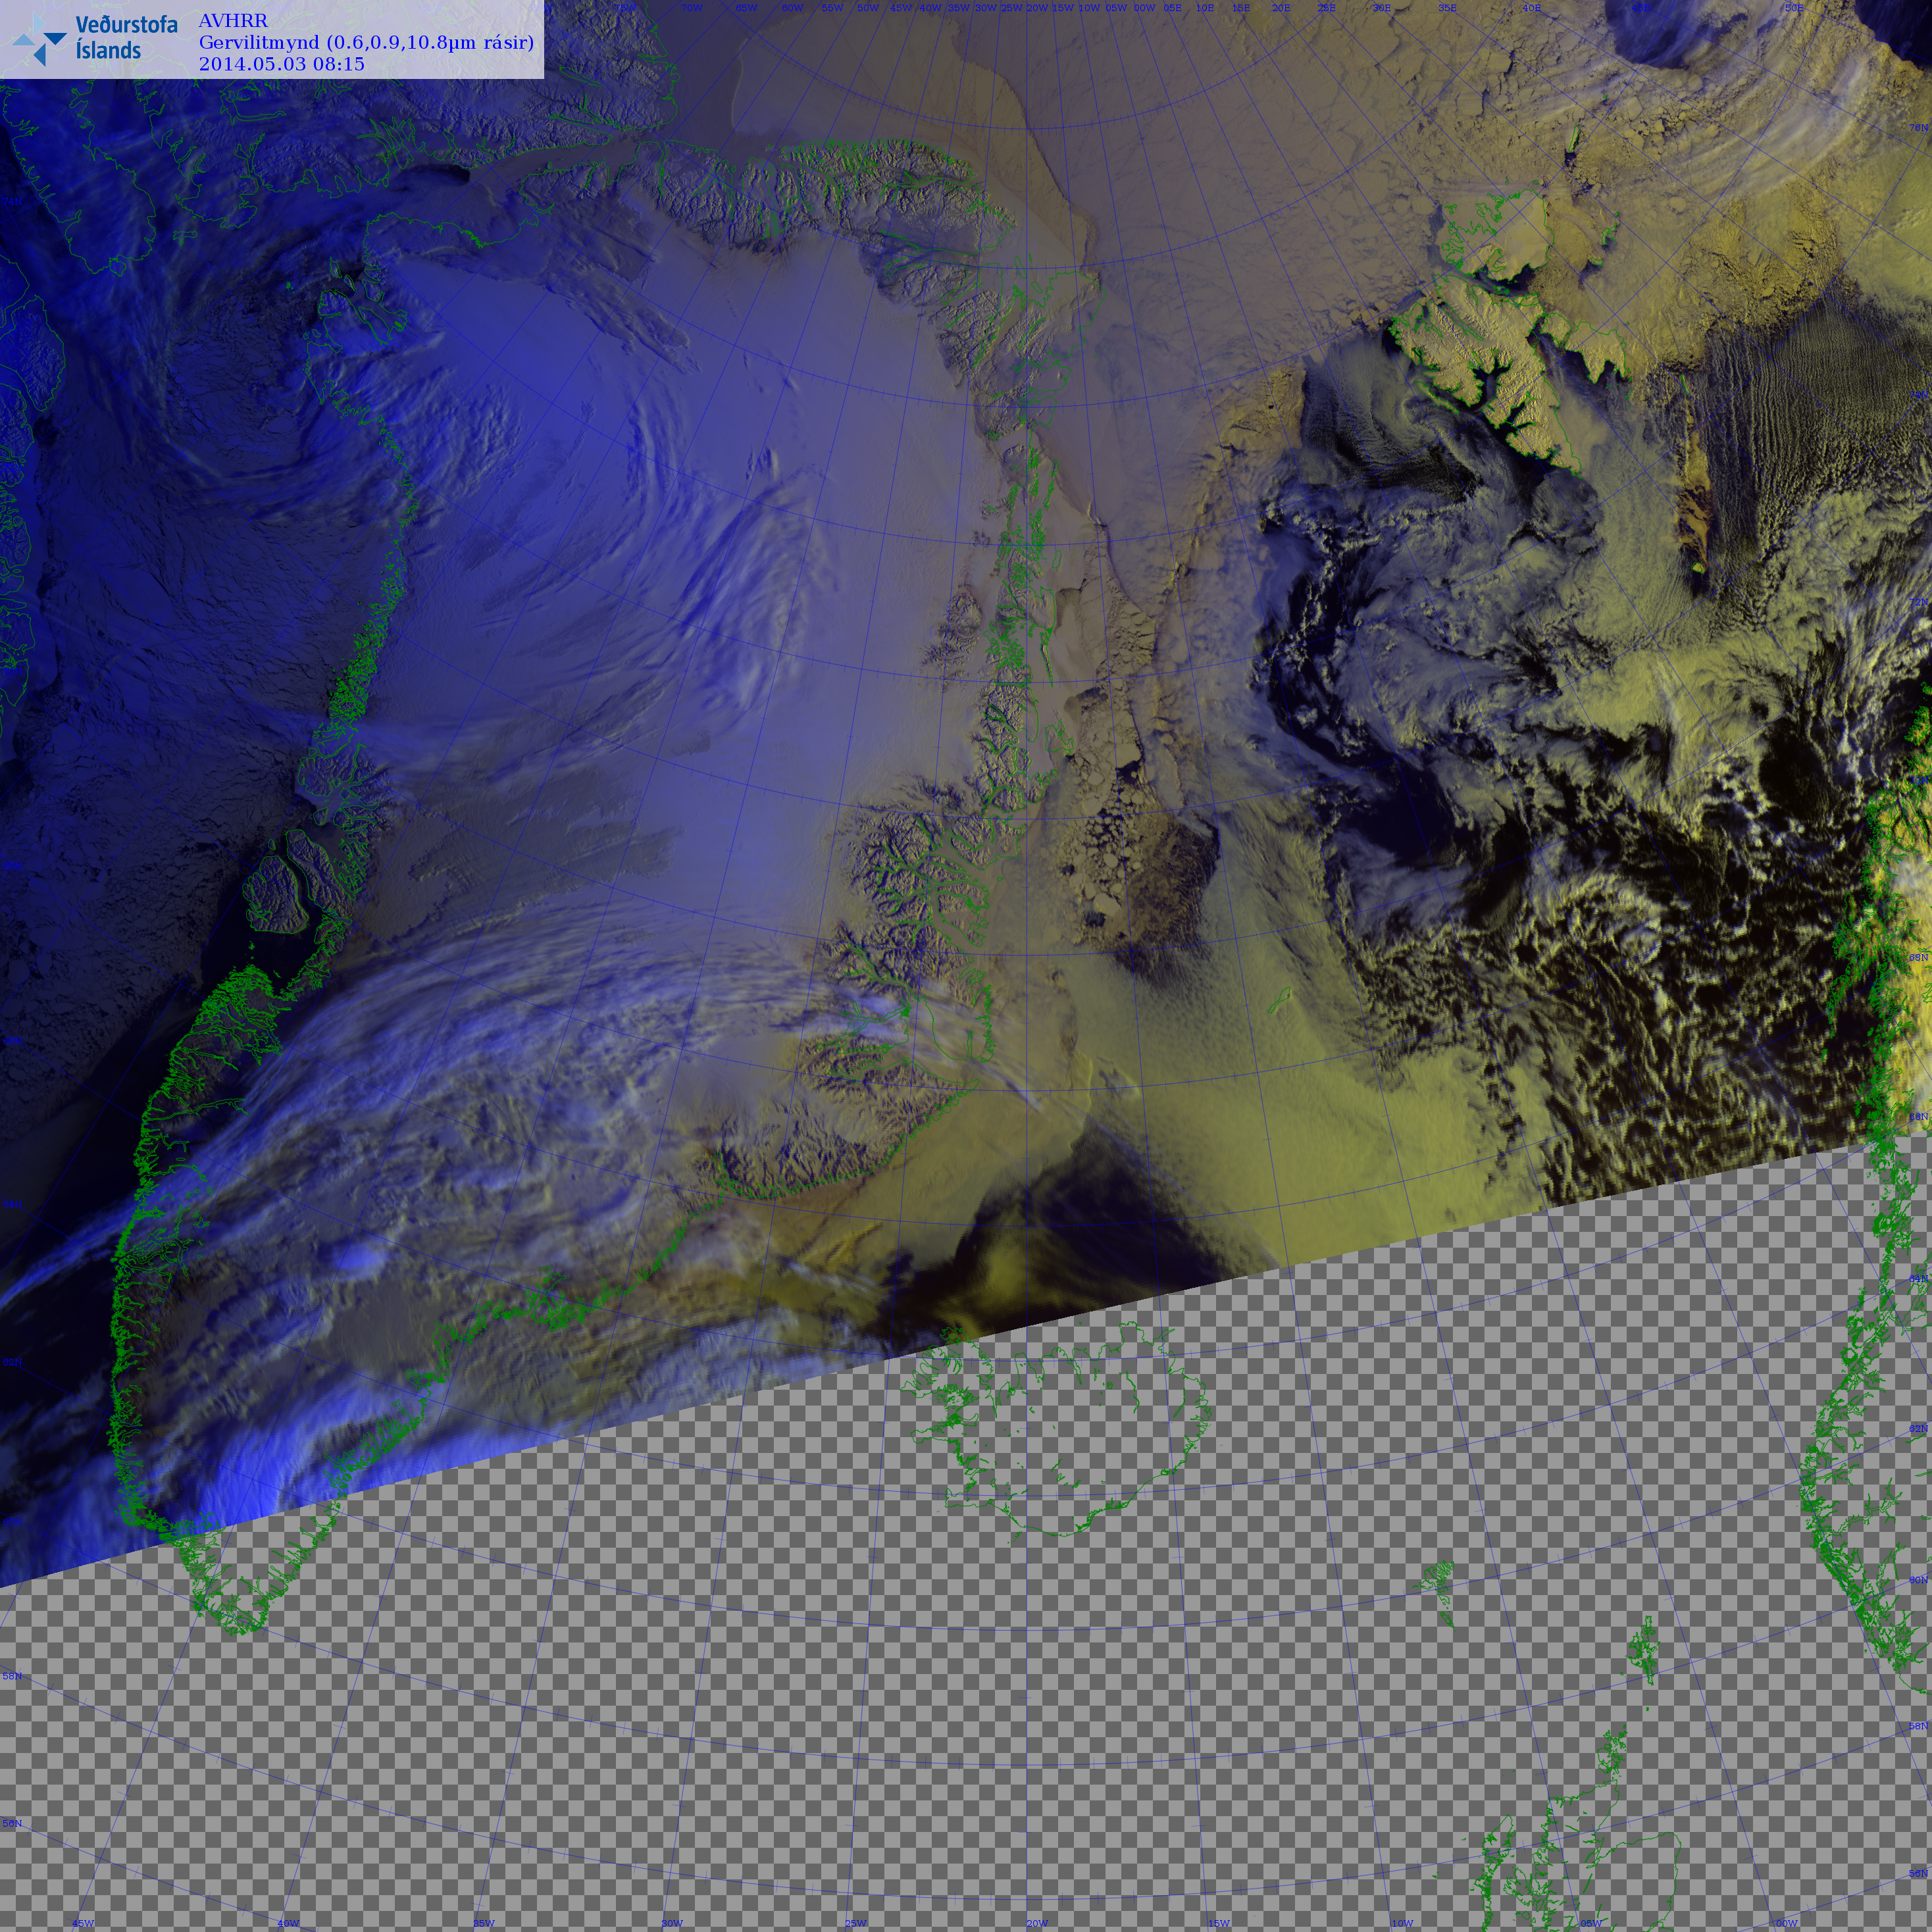The image size is (1932, 1932).
Task: Click the 2014.05.03 08:15 timestamp
Action: tap(282, 64)
